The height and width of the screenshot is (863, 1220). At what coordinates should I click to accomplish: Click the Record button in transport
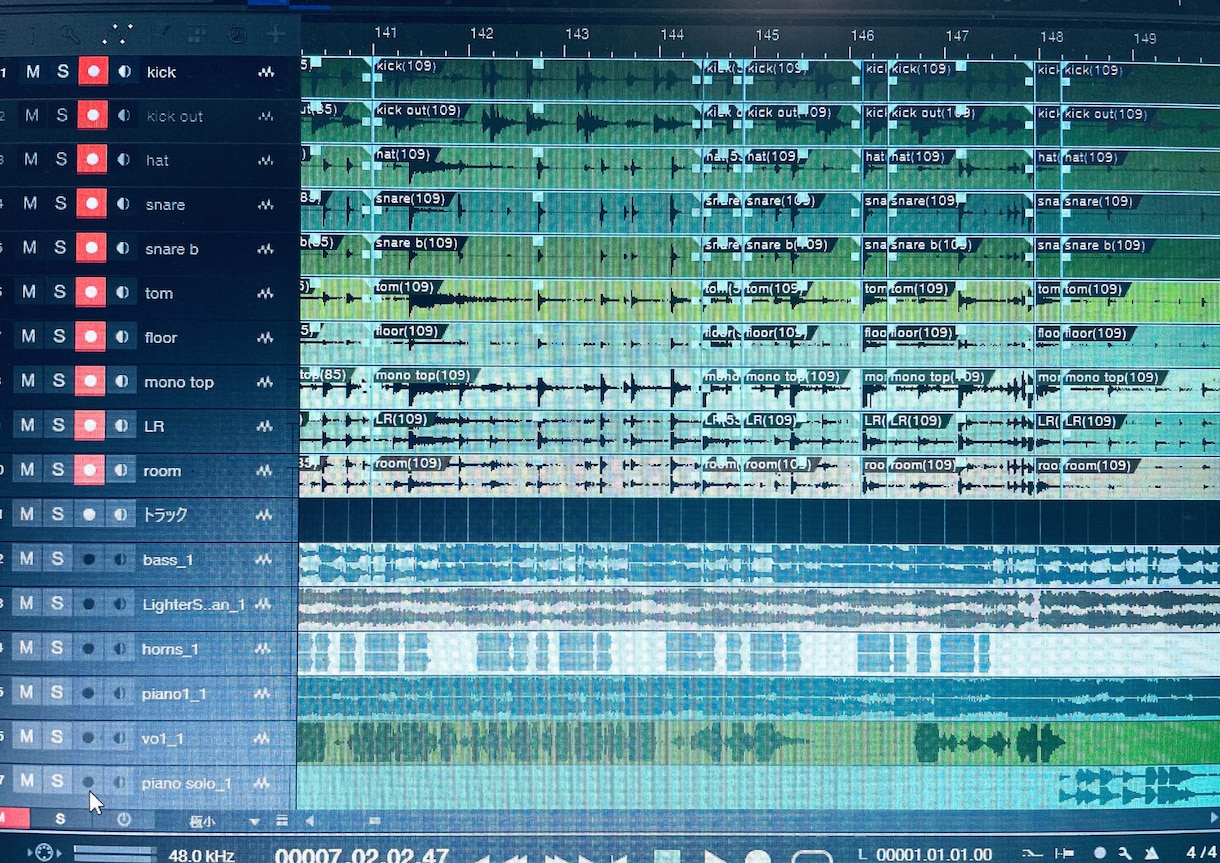[757, 857]
